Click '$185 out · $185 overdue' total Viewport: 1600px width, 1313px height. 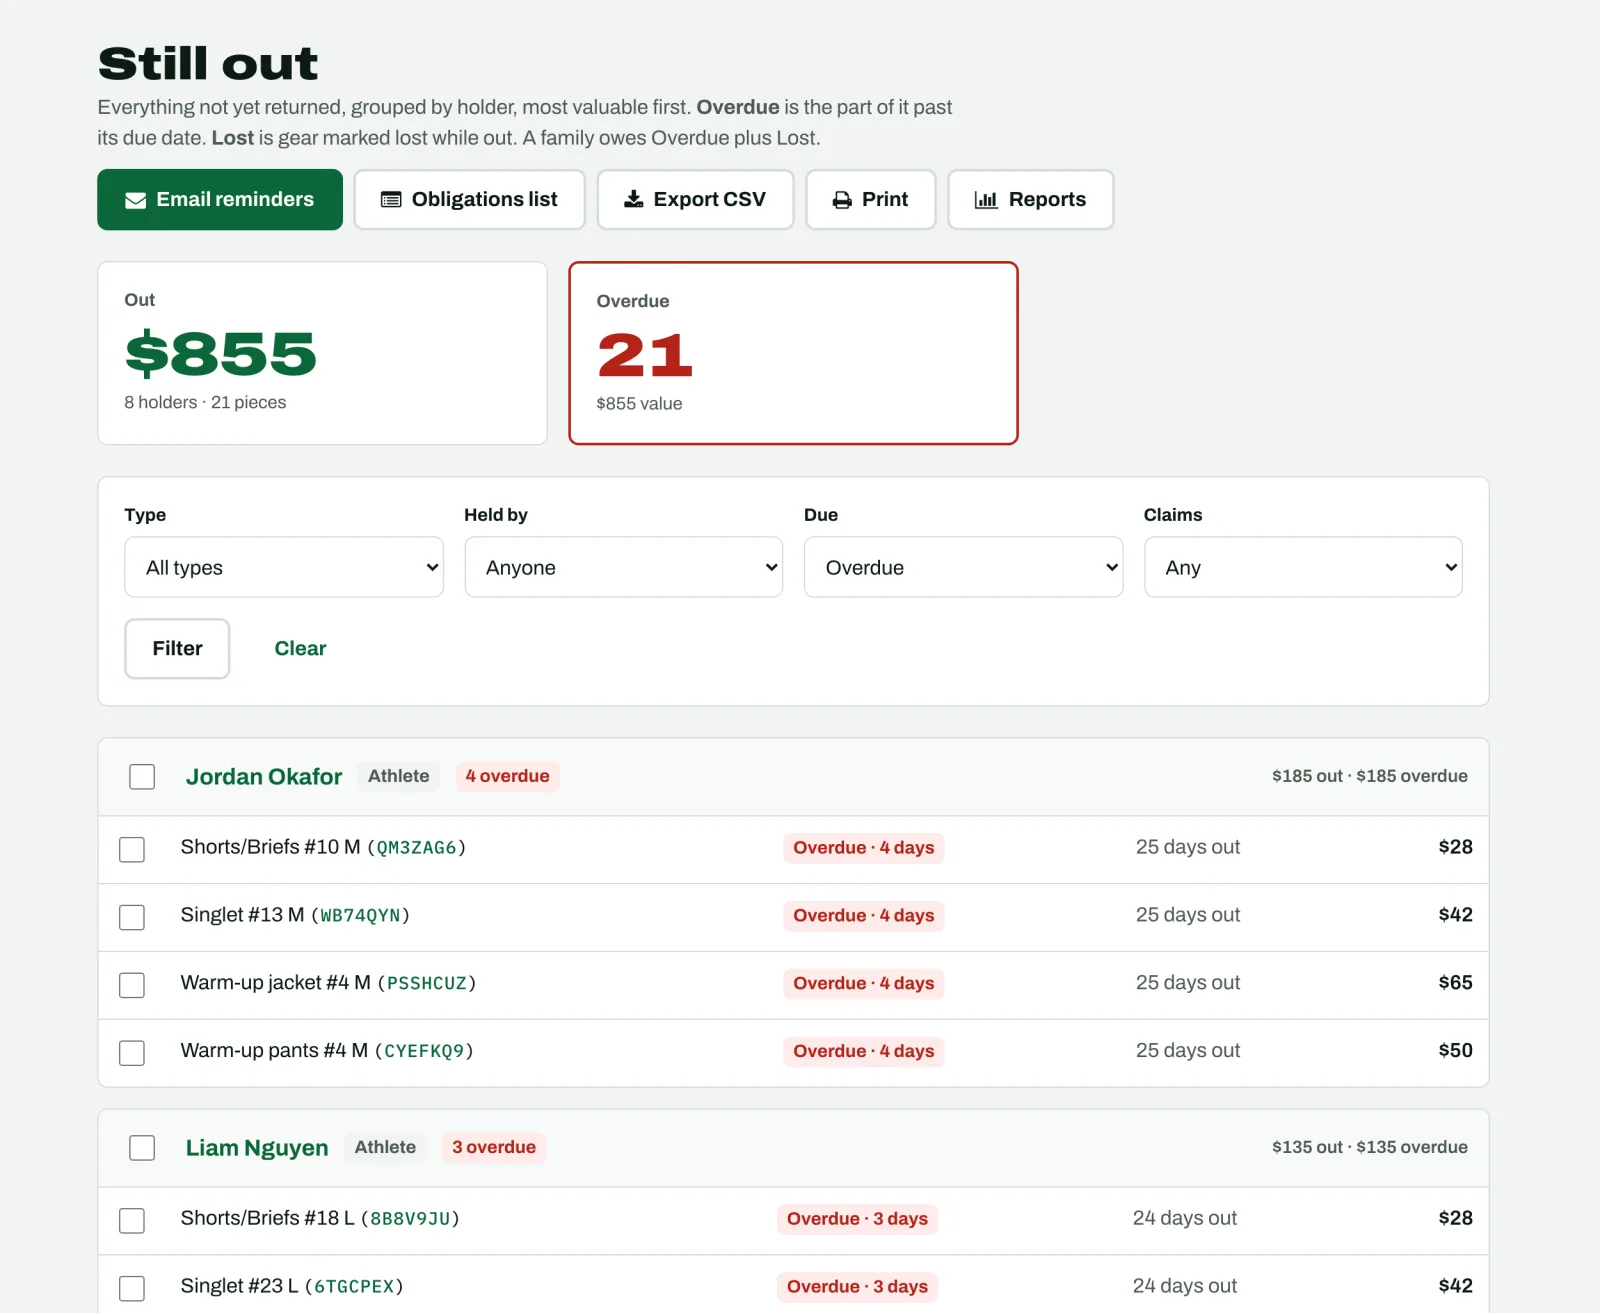click(x=1369, y=776)
